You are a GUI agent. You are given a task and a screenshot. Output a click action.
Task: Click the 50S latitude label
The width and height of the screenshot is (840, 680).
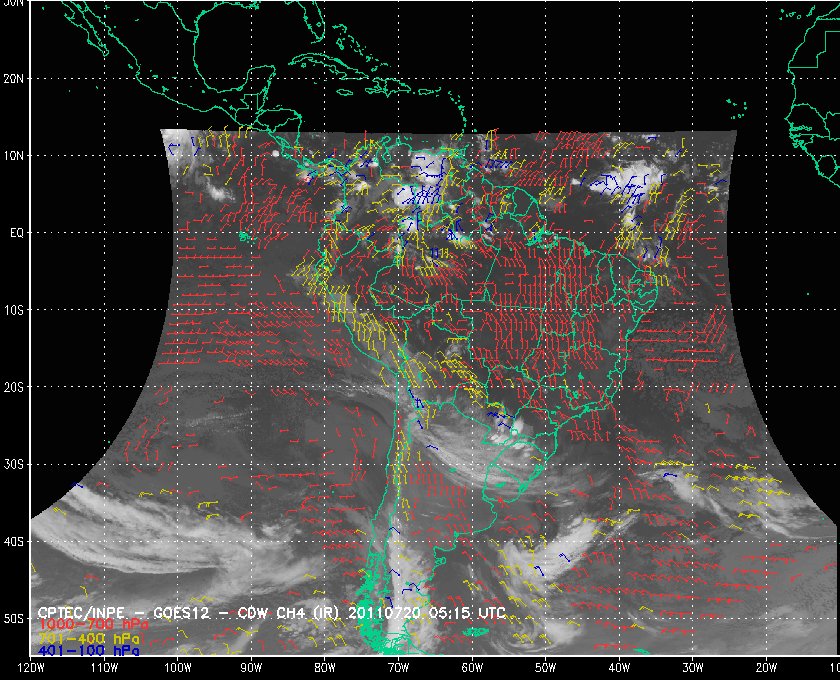pos(13,619)
